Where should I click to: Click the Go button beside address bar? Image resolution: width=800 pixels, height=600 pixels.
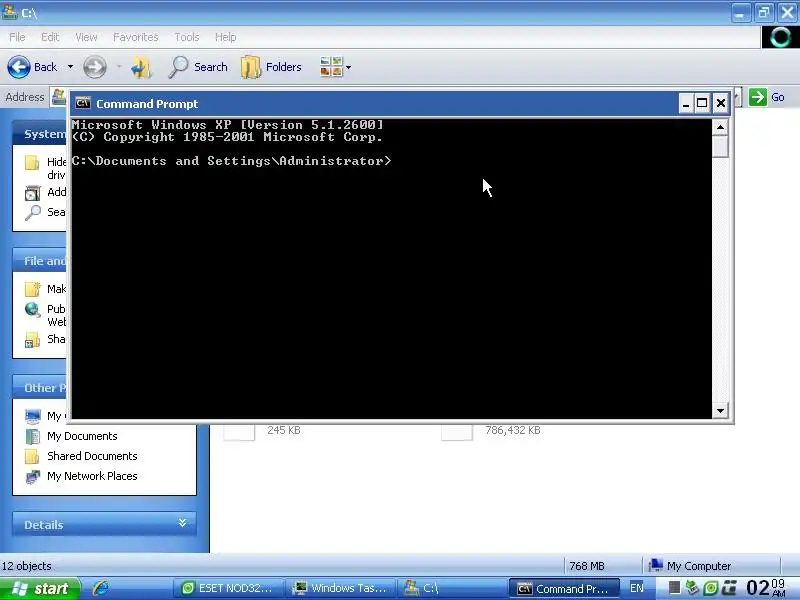(767, 97)
